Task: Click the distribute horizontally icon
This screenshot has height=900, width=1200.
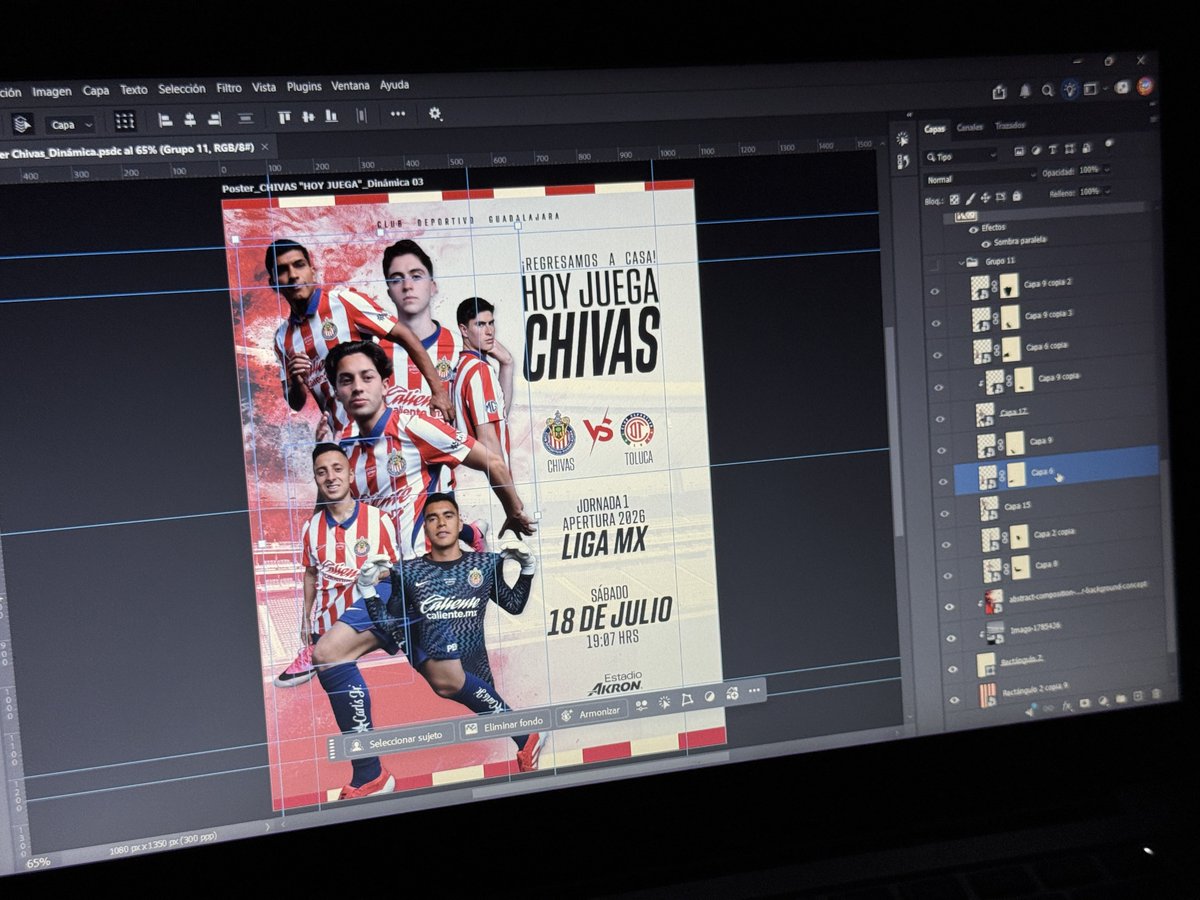Action: pos(361,115)
